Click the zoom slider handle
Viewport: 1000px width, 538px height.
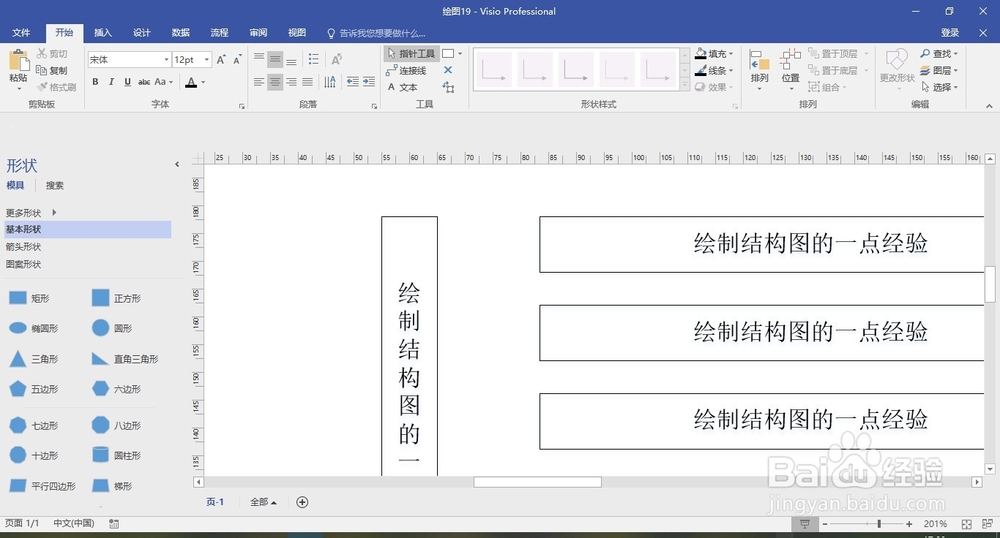[879, 523]
